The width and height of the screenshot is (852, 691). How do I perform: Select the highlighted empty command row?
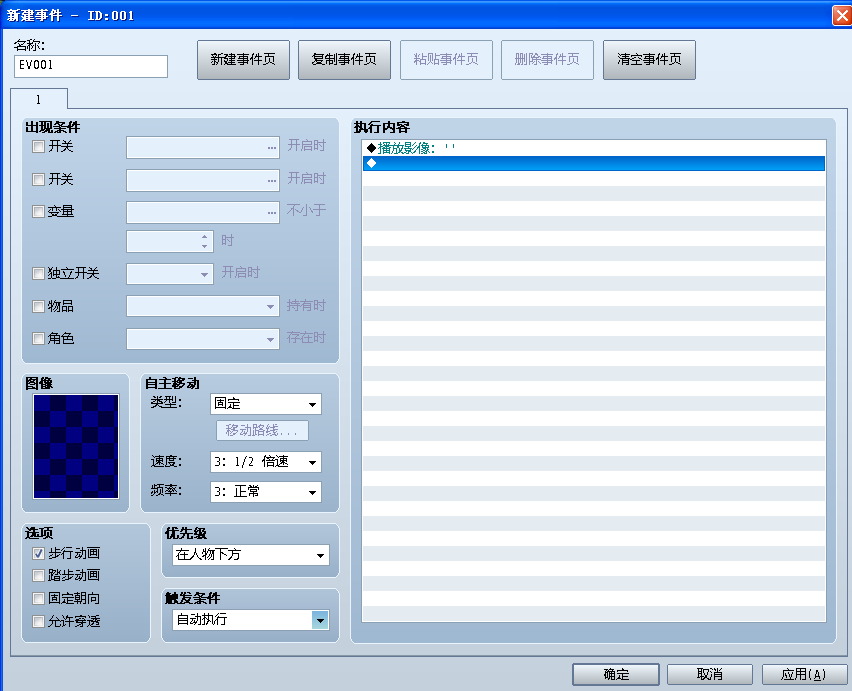(594, 163)
